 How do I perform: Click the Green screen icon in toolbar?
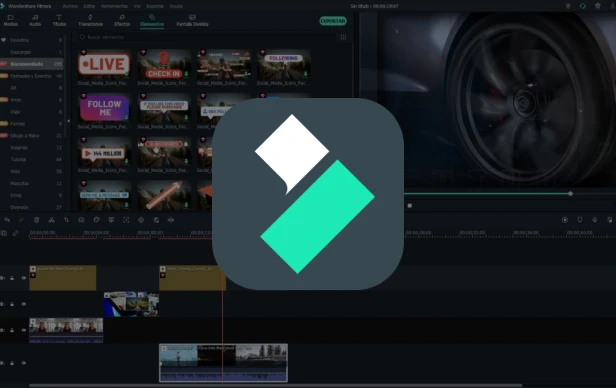(111, 220)
